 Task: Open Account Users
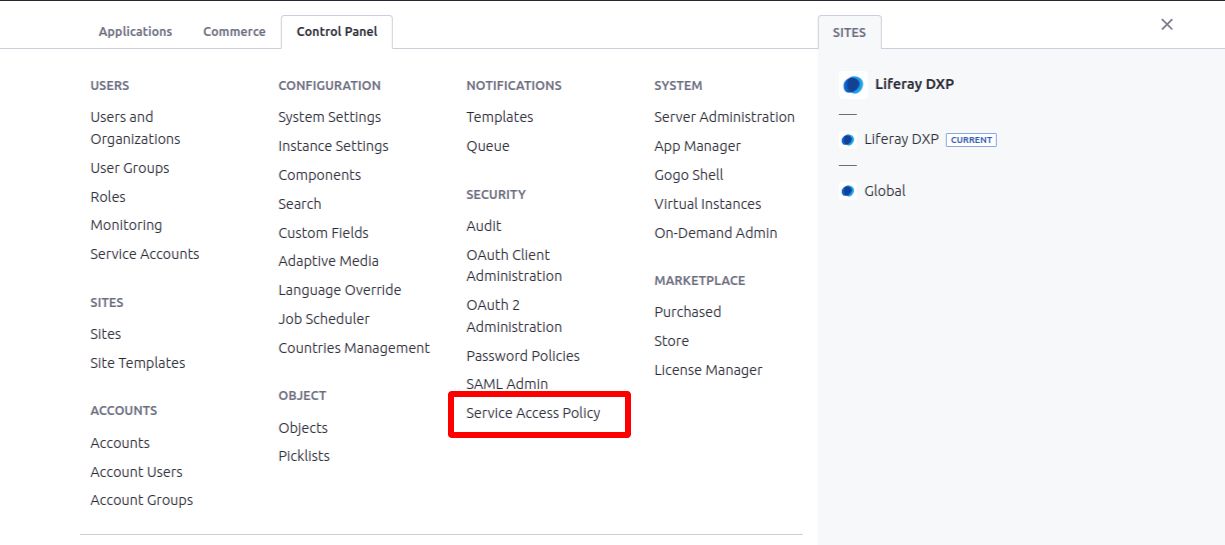click(x=136, y=472)
